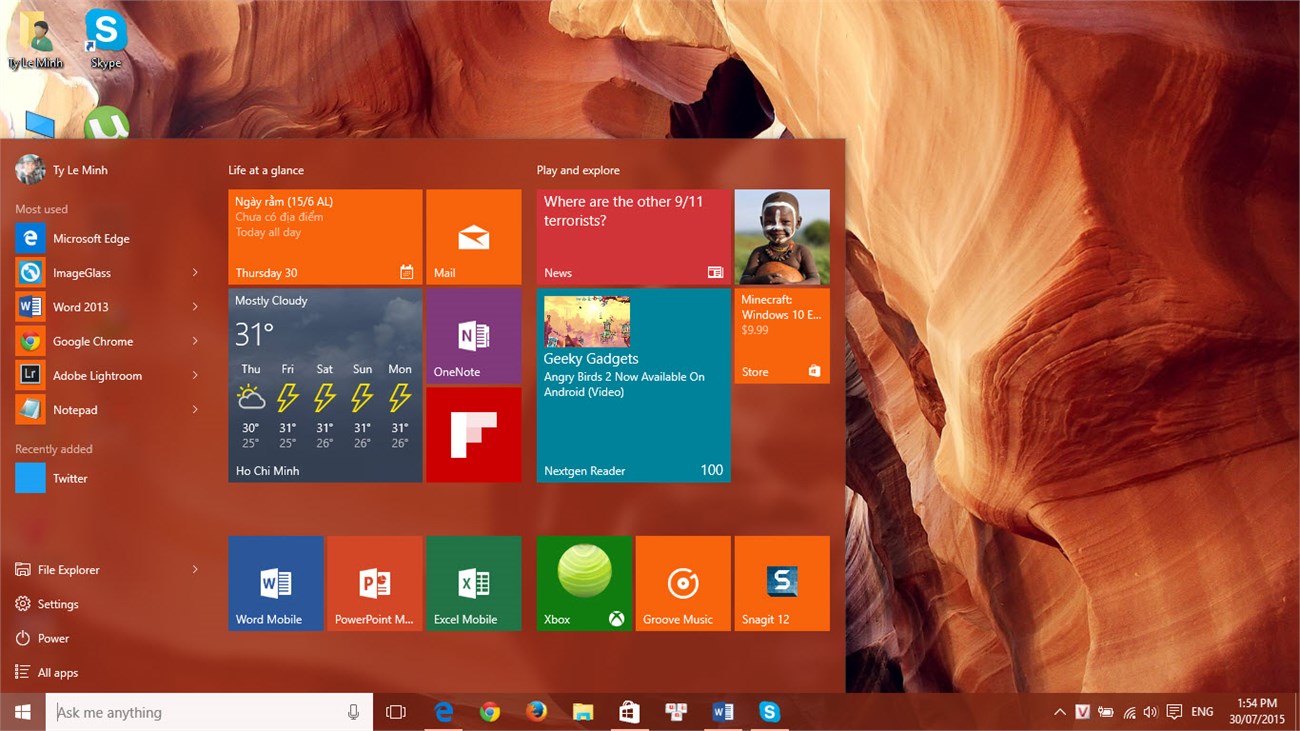This screenshot has width=1300, height=731.
Task: Expand ImageGlass jump list arrow
Action: pyautogui.click(x=195, y=272)
